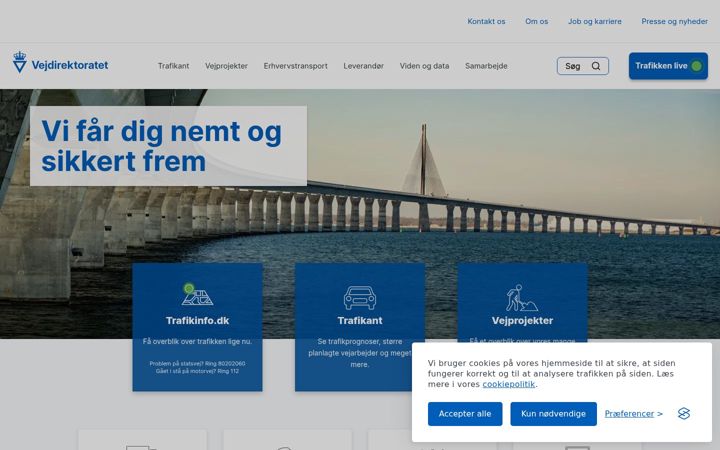Open Job og karriere link

tap(595, 22)
